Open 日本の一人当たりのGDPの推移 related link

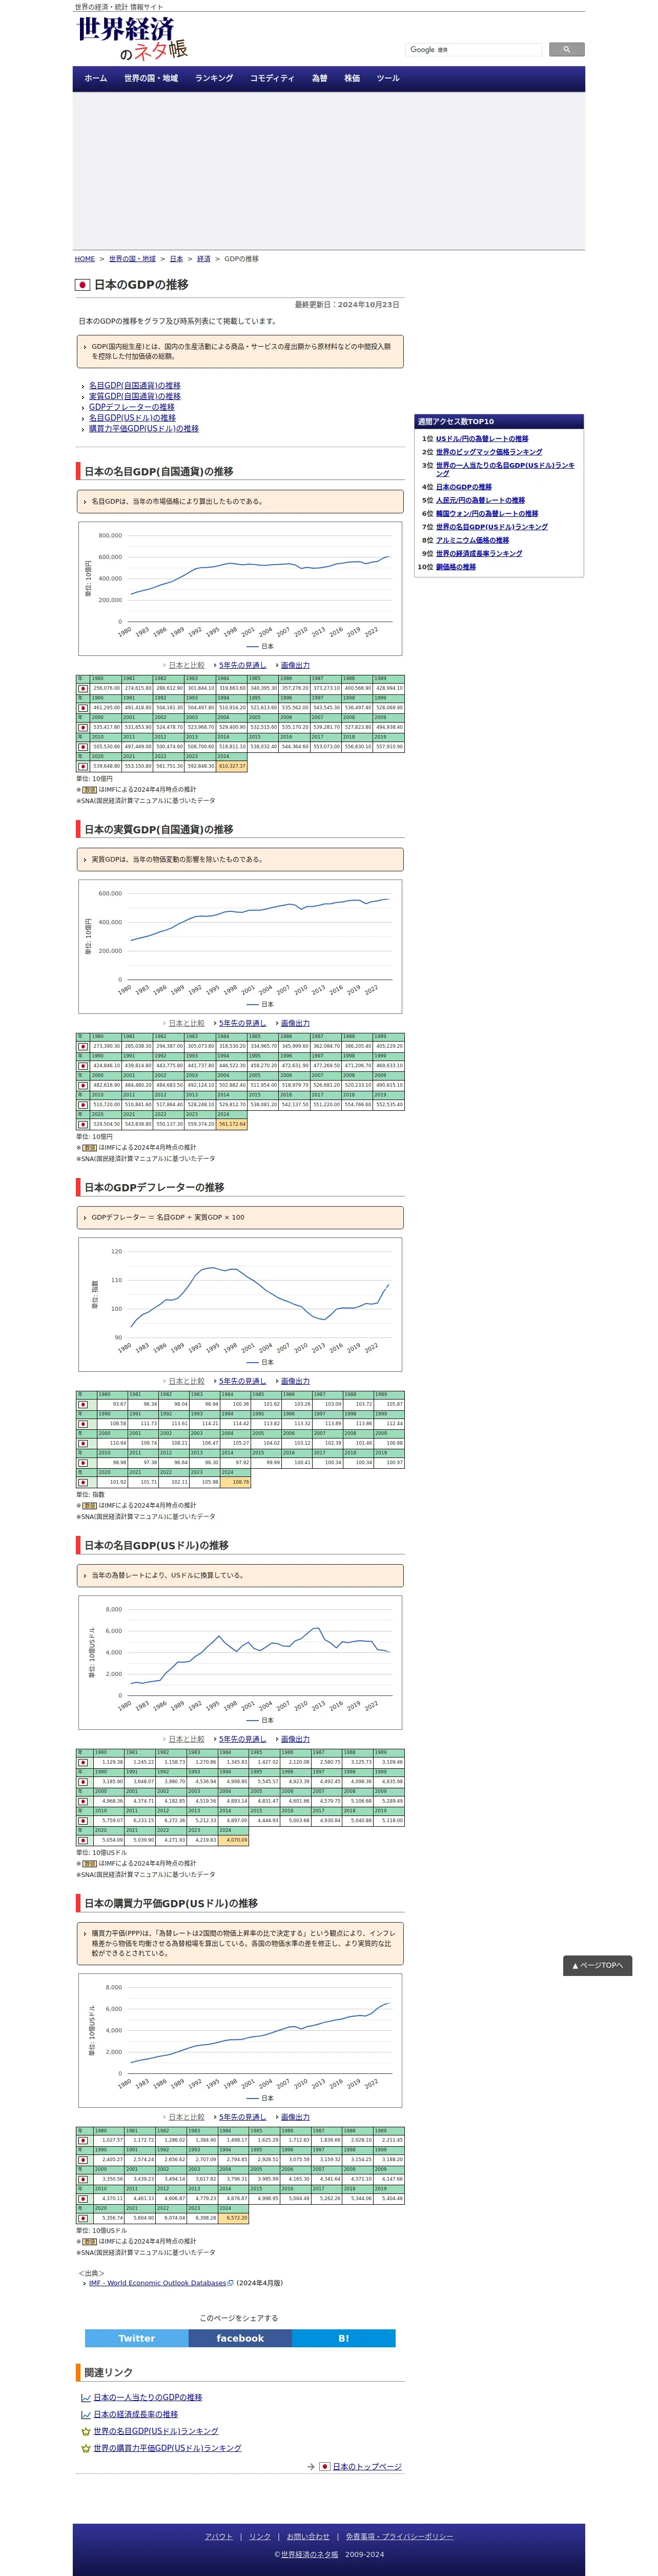tap(148, 2397)
